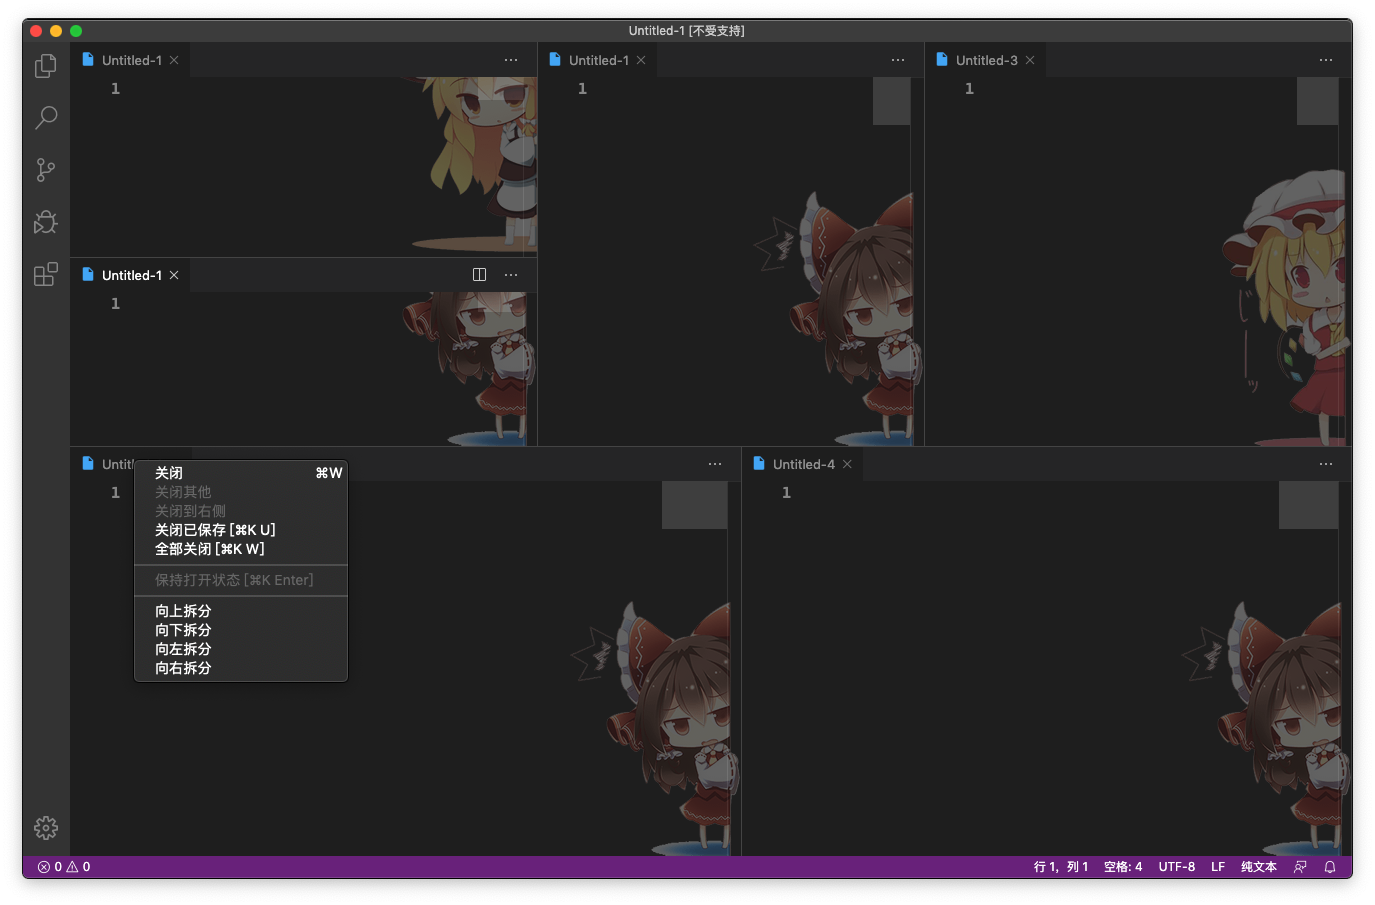Click the minimap in Untitled-3 editor
The image size is (1375, 905).
(1317, 101)
